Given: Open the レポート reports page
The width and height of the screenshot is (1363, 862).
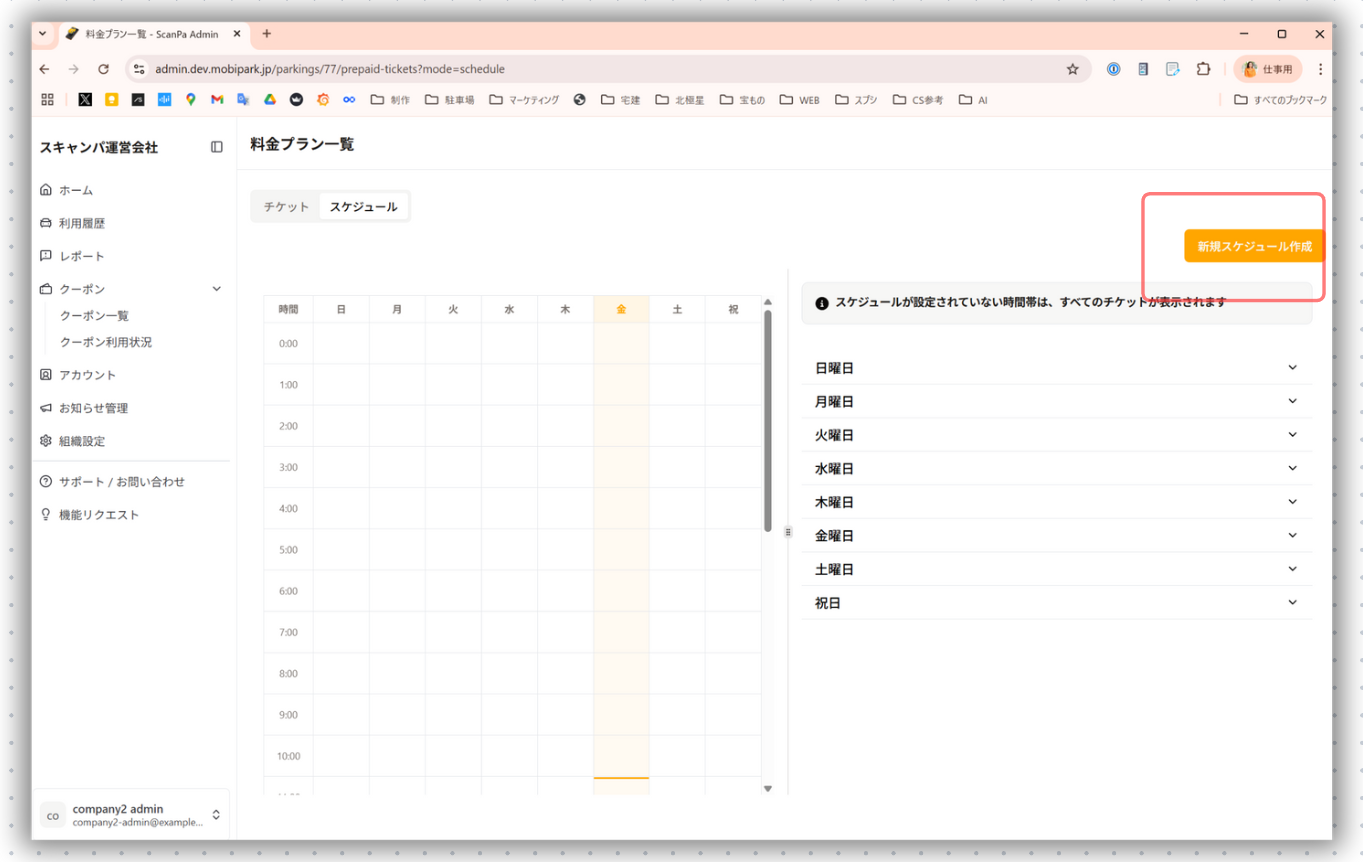Looking at the screenshot, I should click(x=81, y=256).
